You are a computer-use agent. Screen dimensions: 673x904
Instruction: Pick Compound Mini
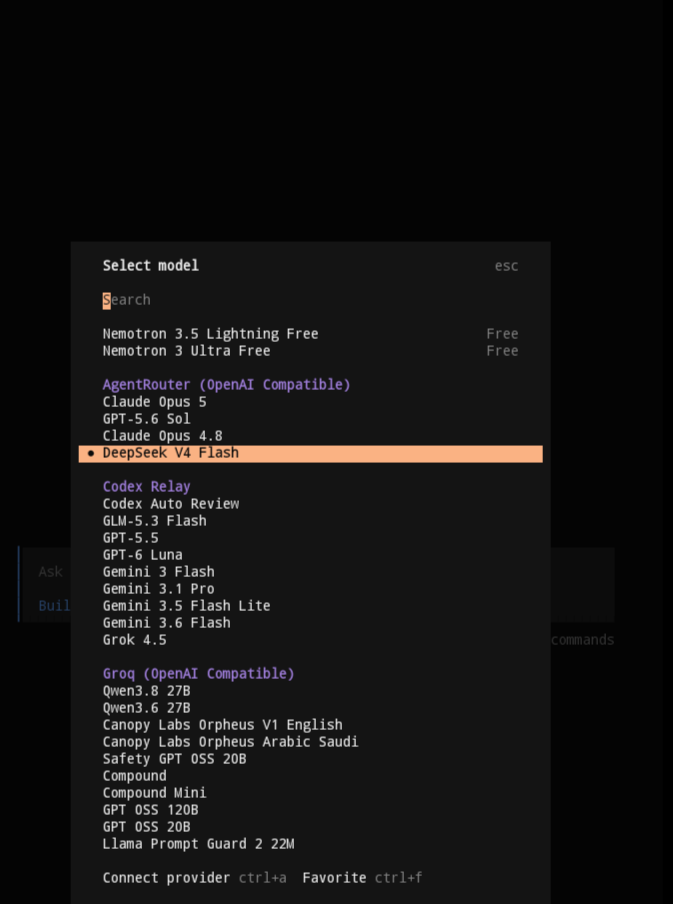[x=310, y=793]
